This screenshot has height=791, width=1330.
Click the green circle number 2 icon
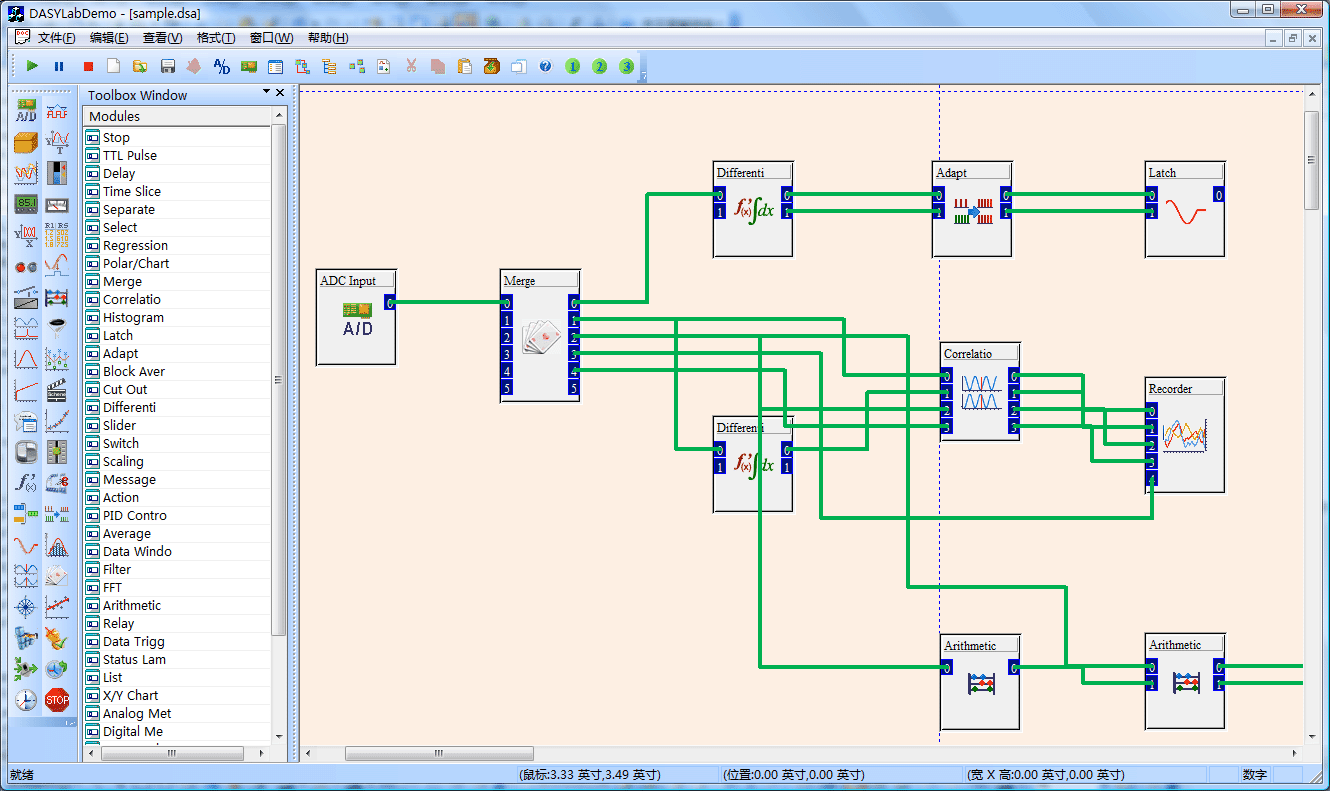599,66
